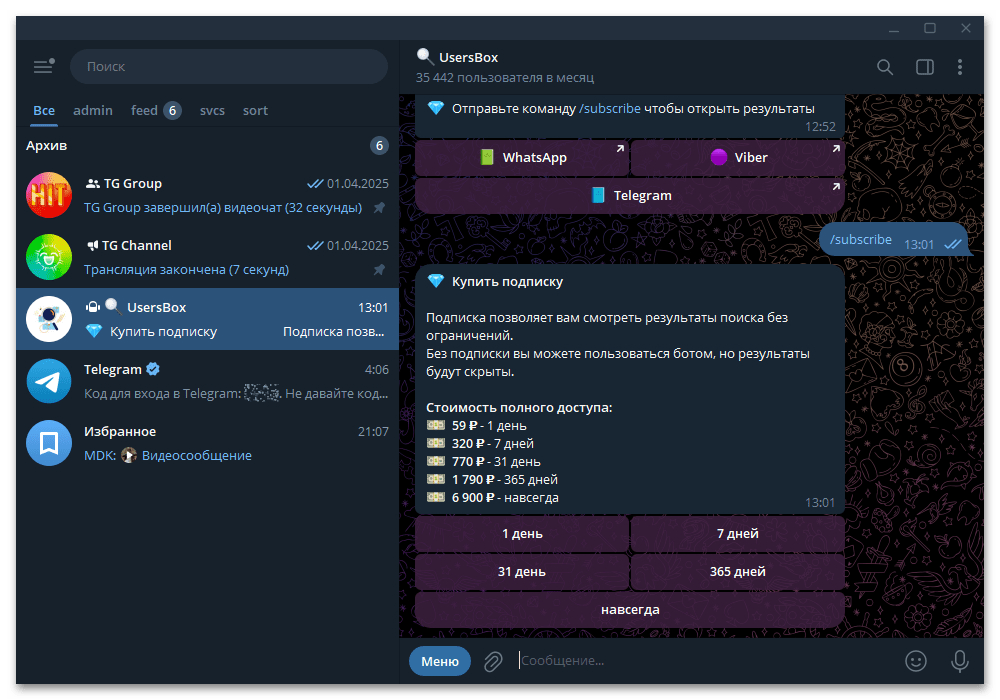Click the WhatsApp inline button

pos(522,157)
